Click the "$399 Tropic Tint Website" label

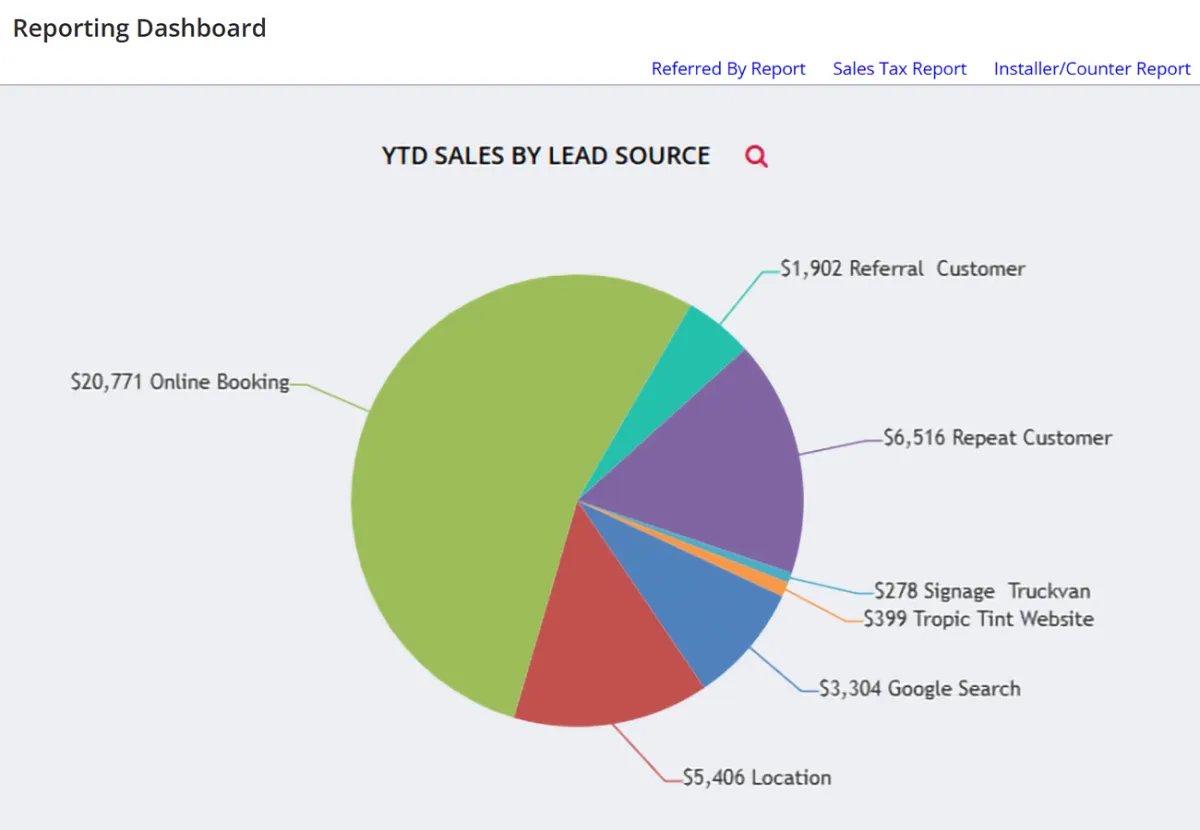pos(979,619)
